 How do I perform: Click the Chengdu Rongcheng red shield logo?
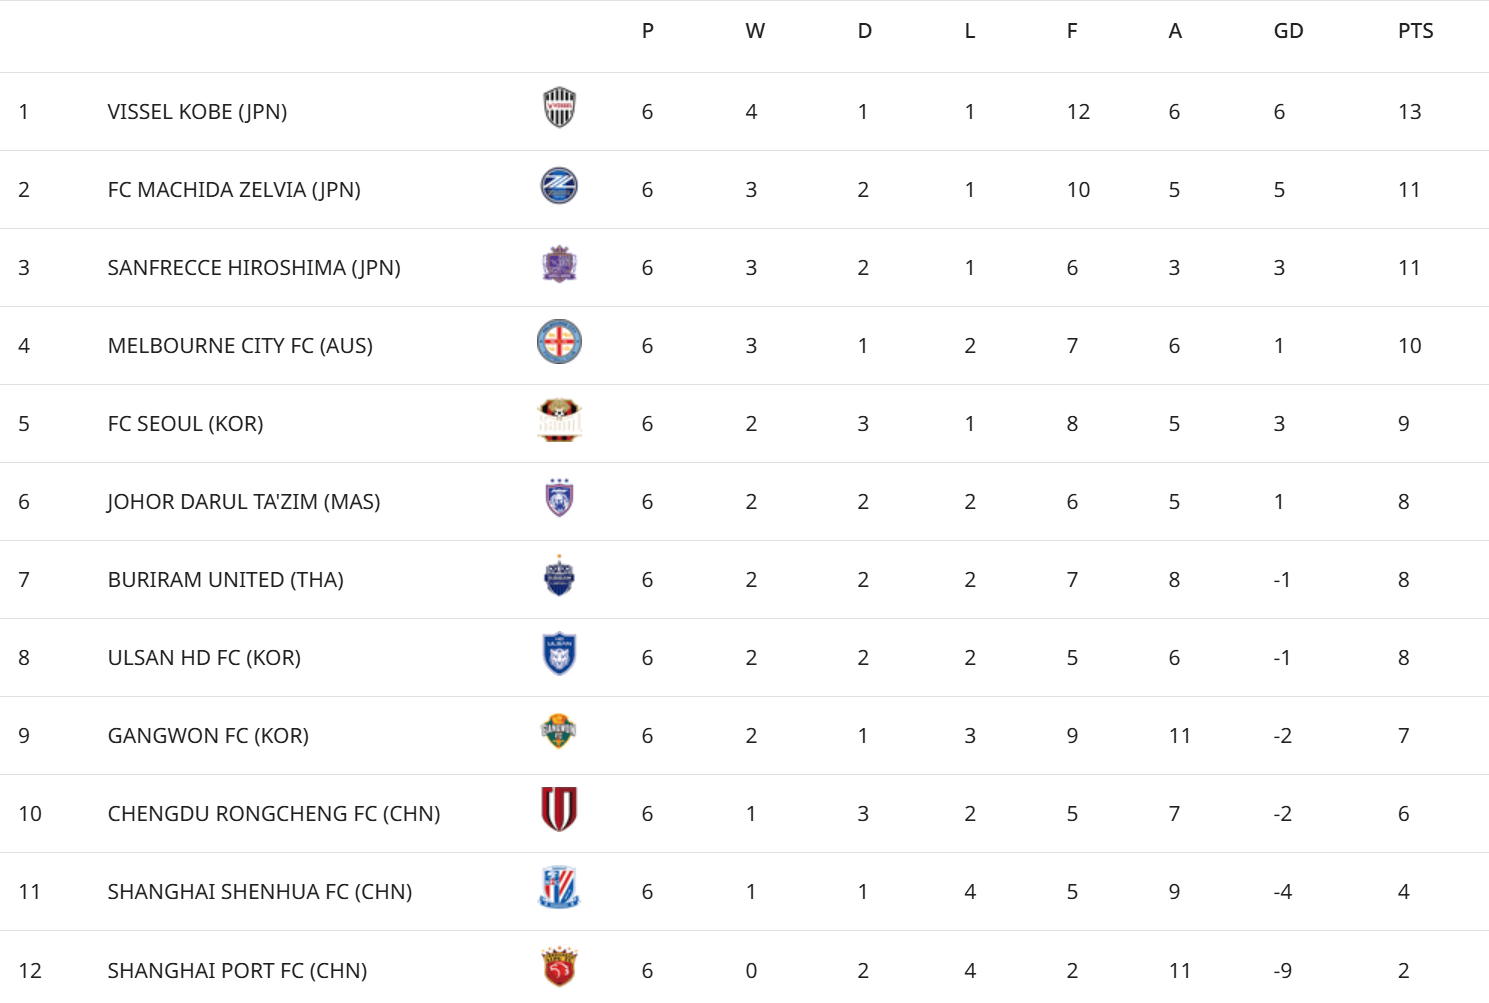(559, 810)
